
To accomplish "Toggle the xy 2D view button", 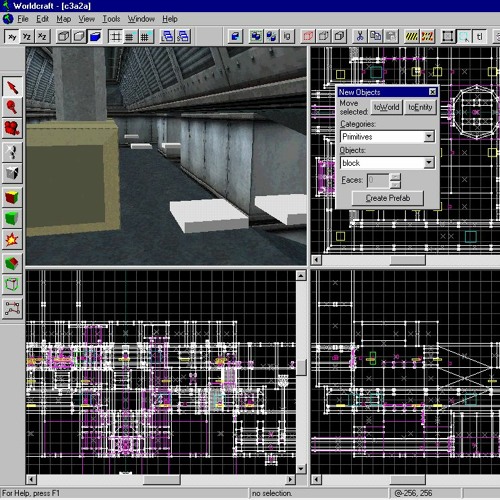I will [12, 36].
